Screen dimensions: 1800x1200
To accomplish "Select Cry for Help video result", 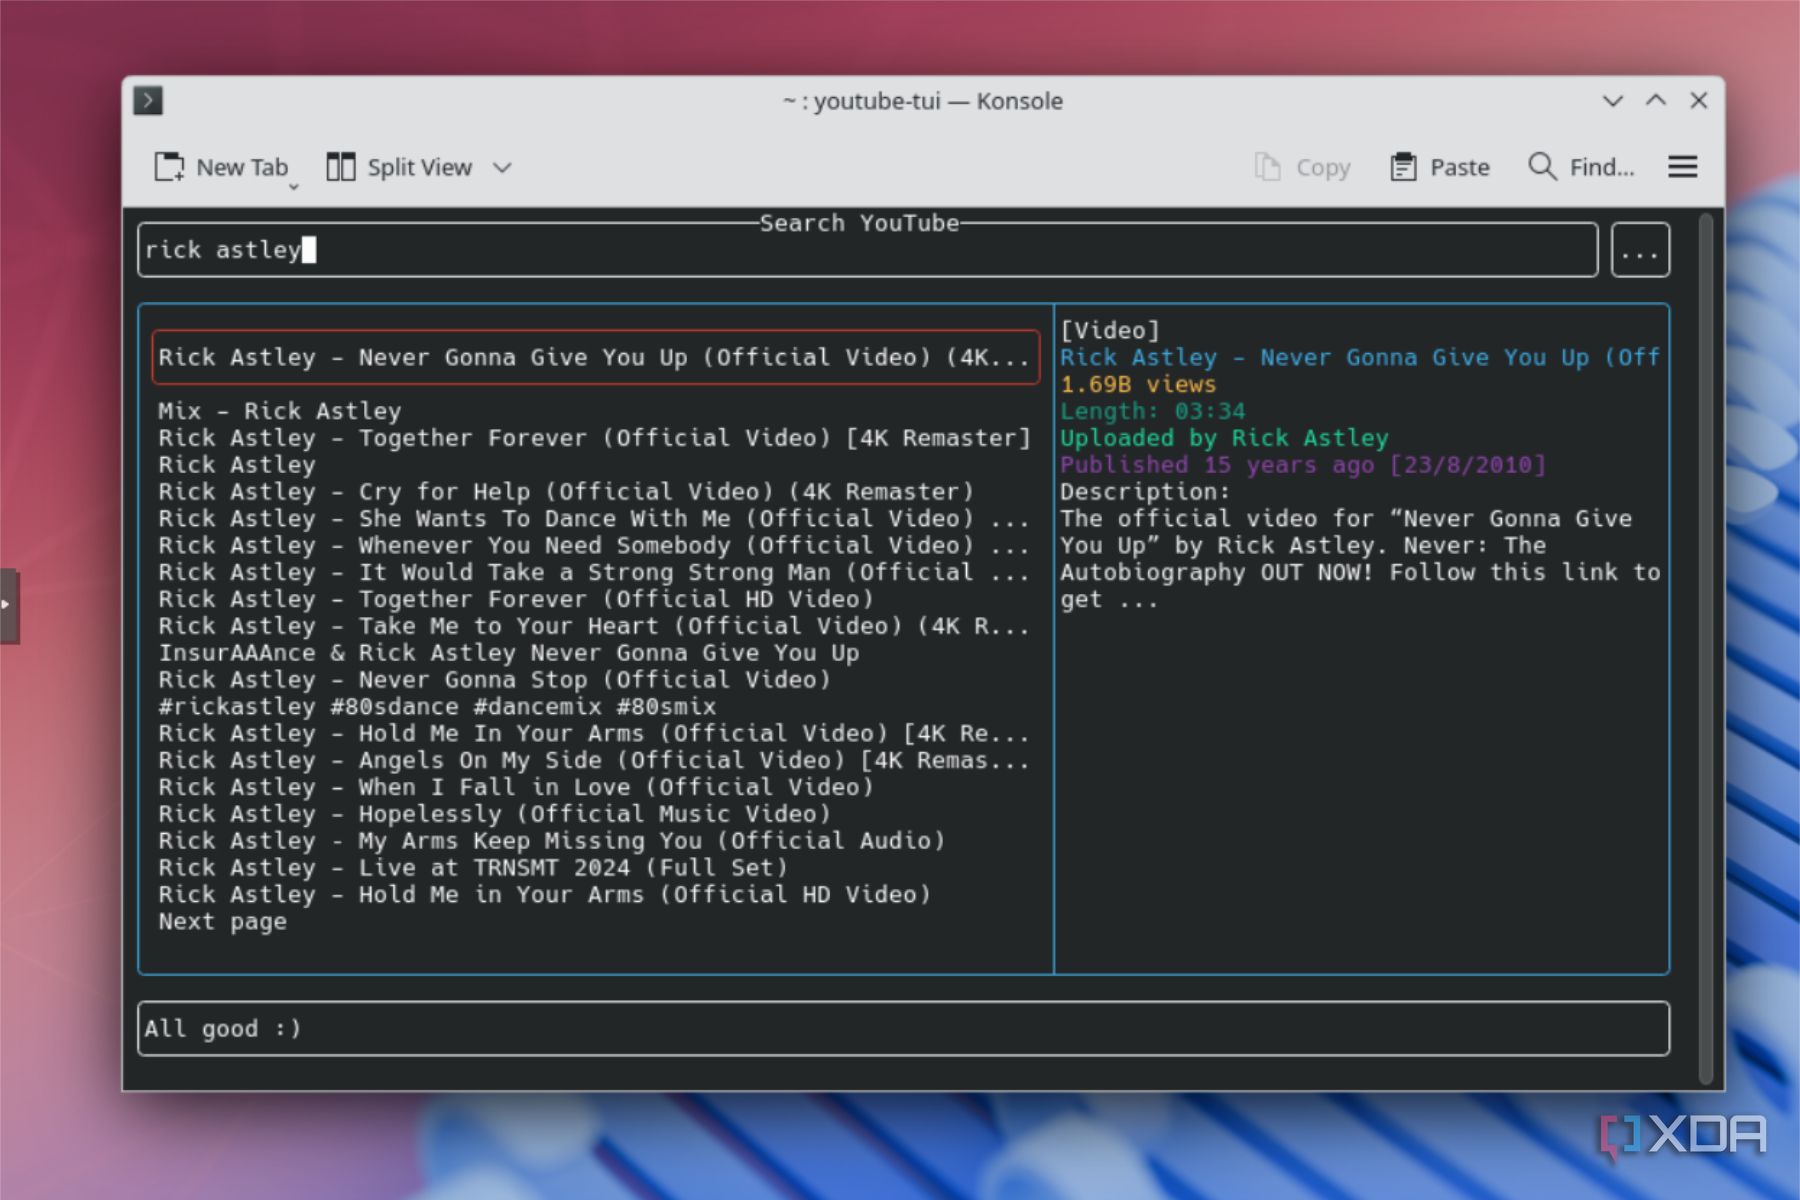I will (565, 492).
